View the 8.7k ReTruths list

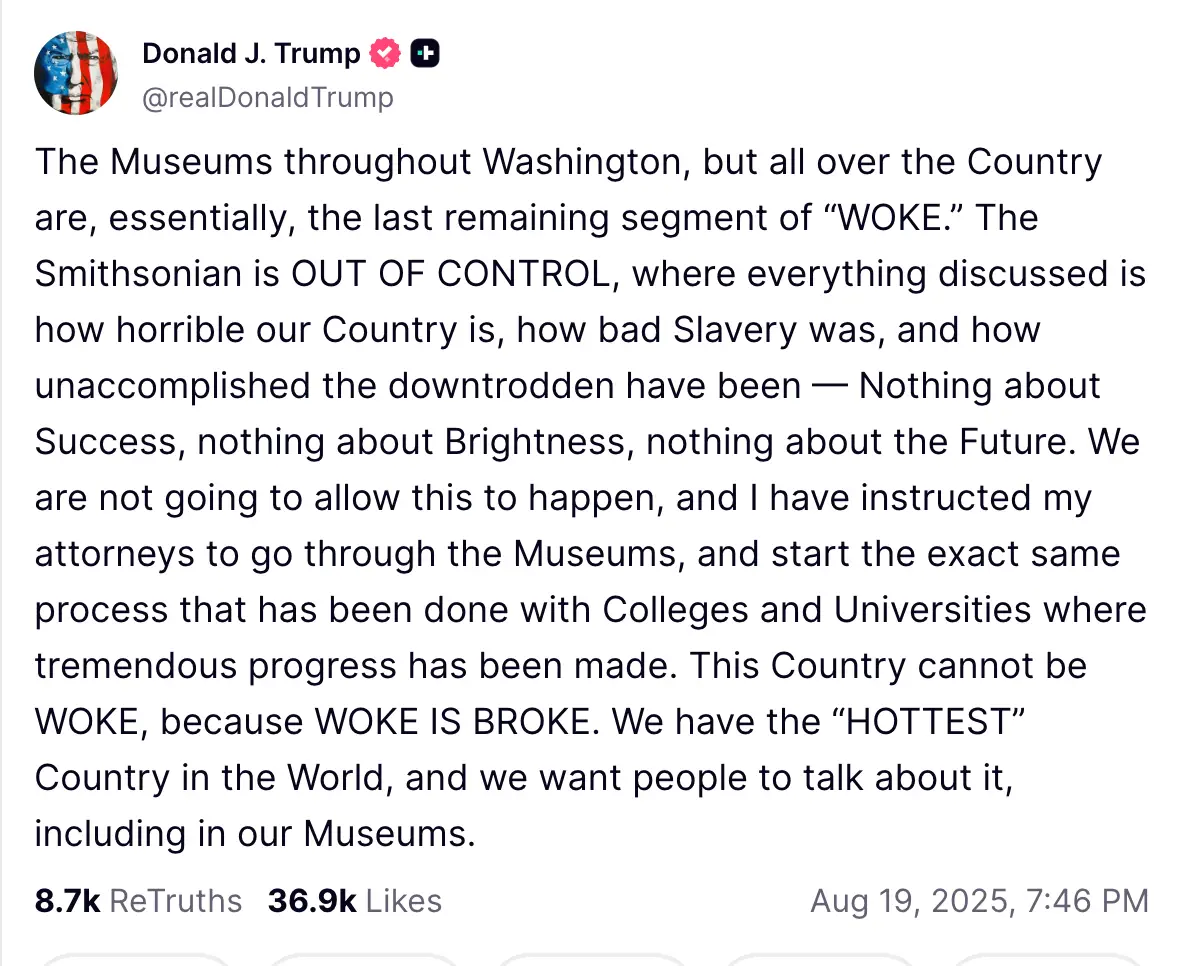click(x=138, y=901)
